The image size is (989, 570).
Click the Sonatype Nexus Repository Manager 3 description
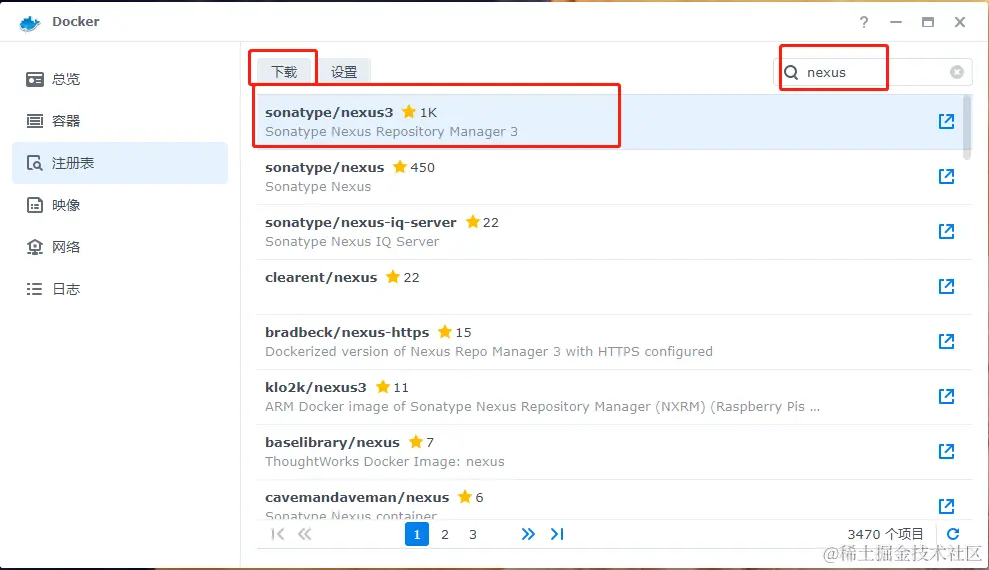(391, 132)
